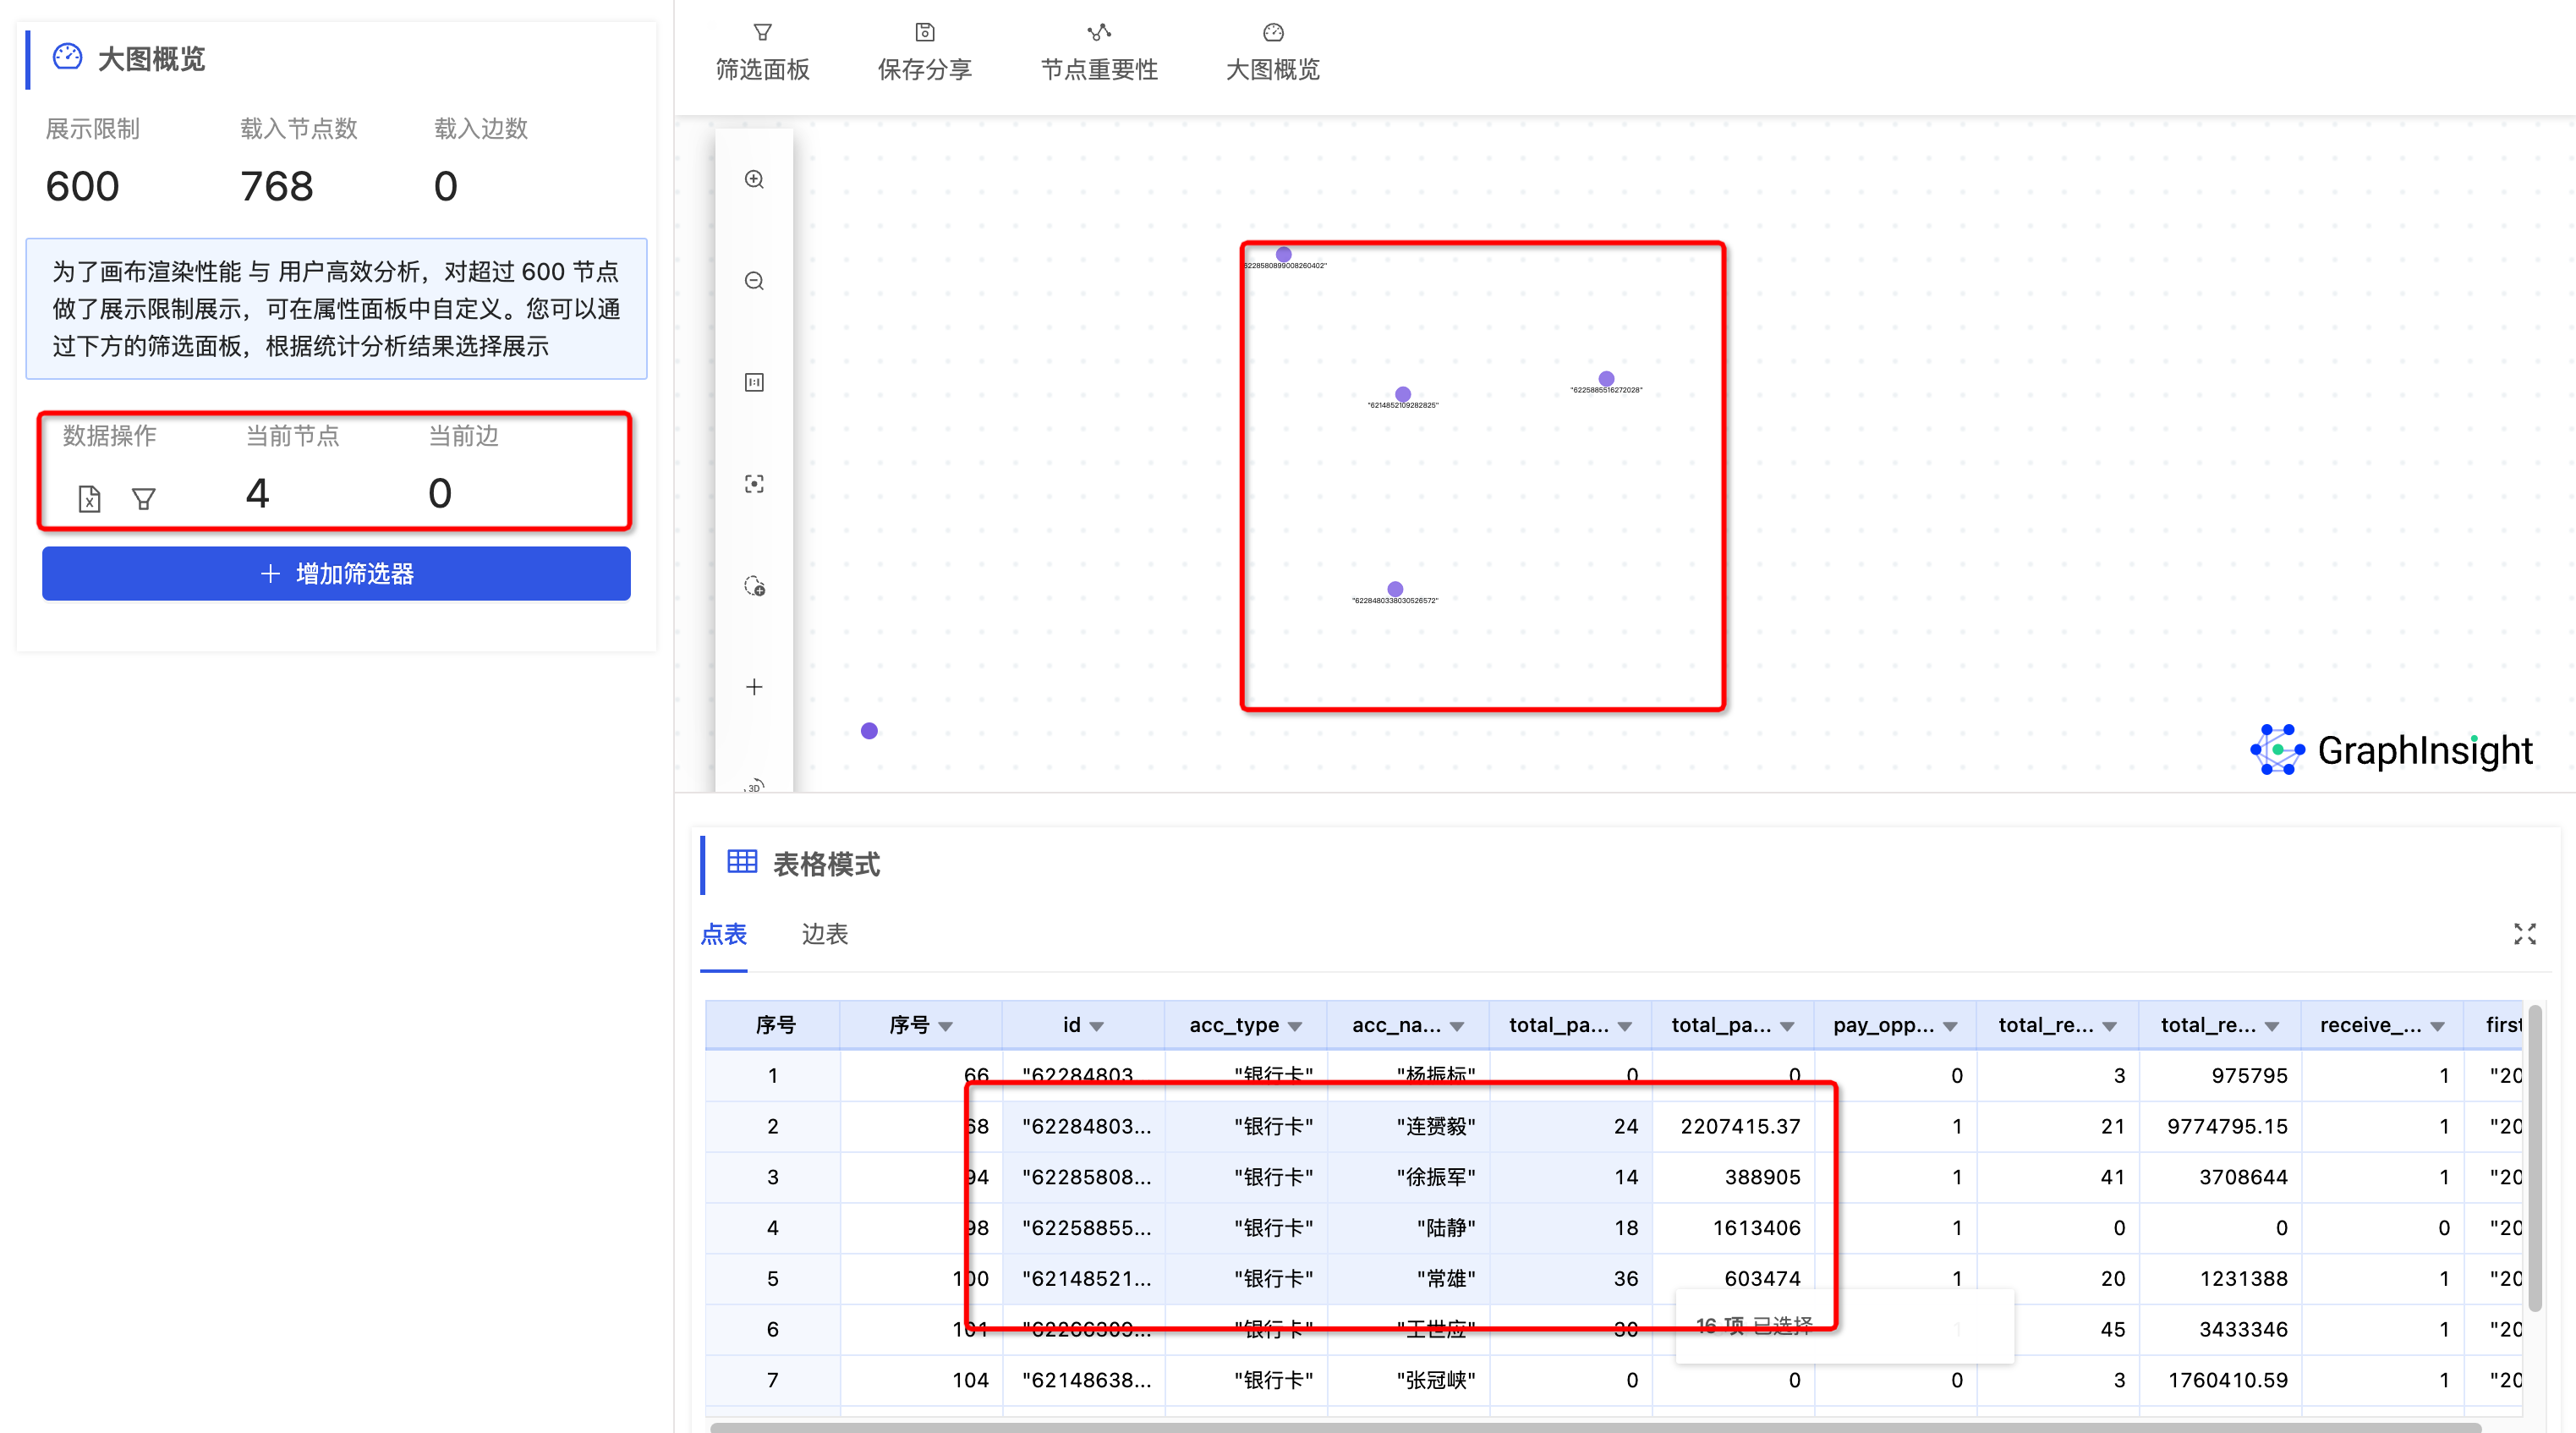
Task: Click the plus icon in the canvas toolbar
Action: coord(754,687)
